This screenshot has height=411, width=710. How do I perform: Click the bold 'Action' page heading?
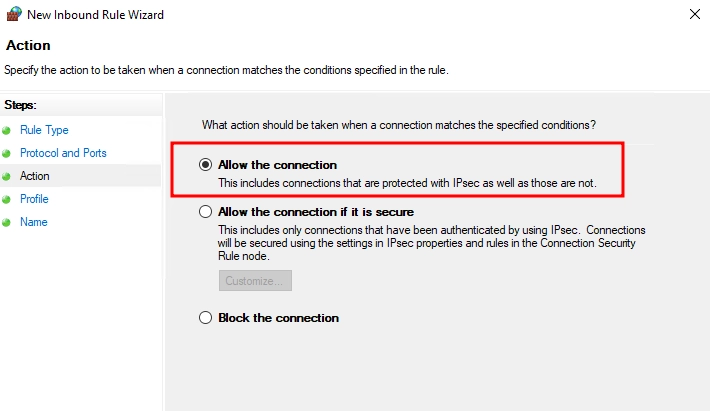click(x=28, y=46)
